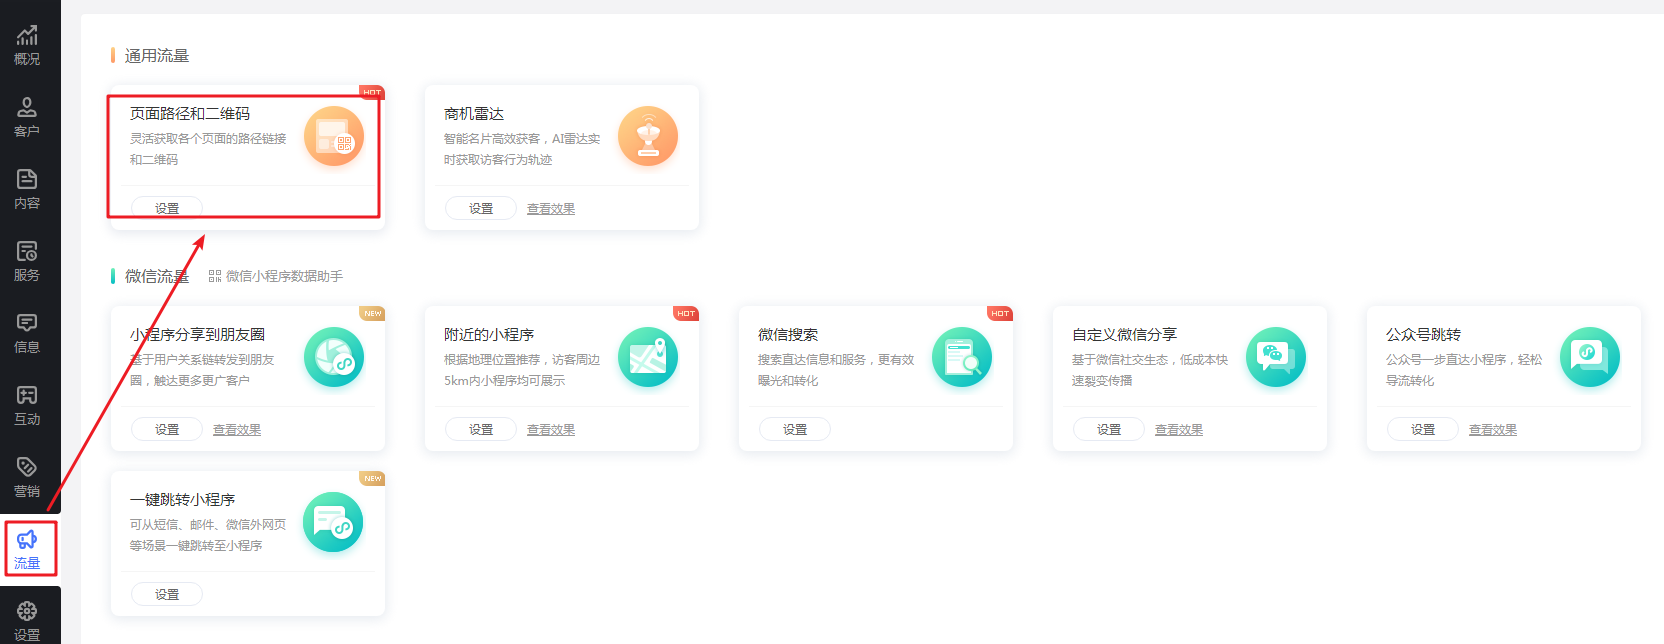Open 服务 services in the sidebar
The image size is (1664, 644).
coord(27,261)
